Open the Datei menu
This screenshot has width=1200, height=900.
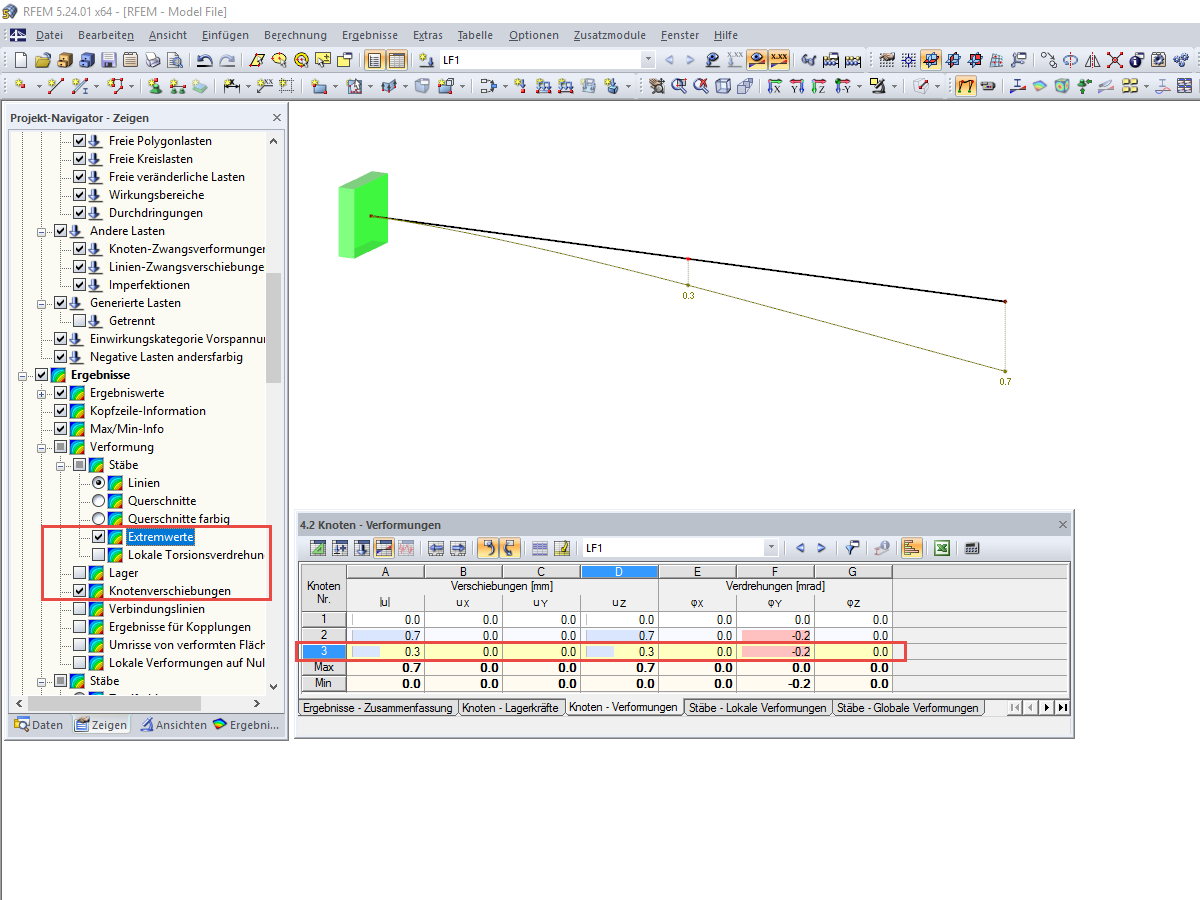coord(49,35)
